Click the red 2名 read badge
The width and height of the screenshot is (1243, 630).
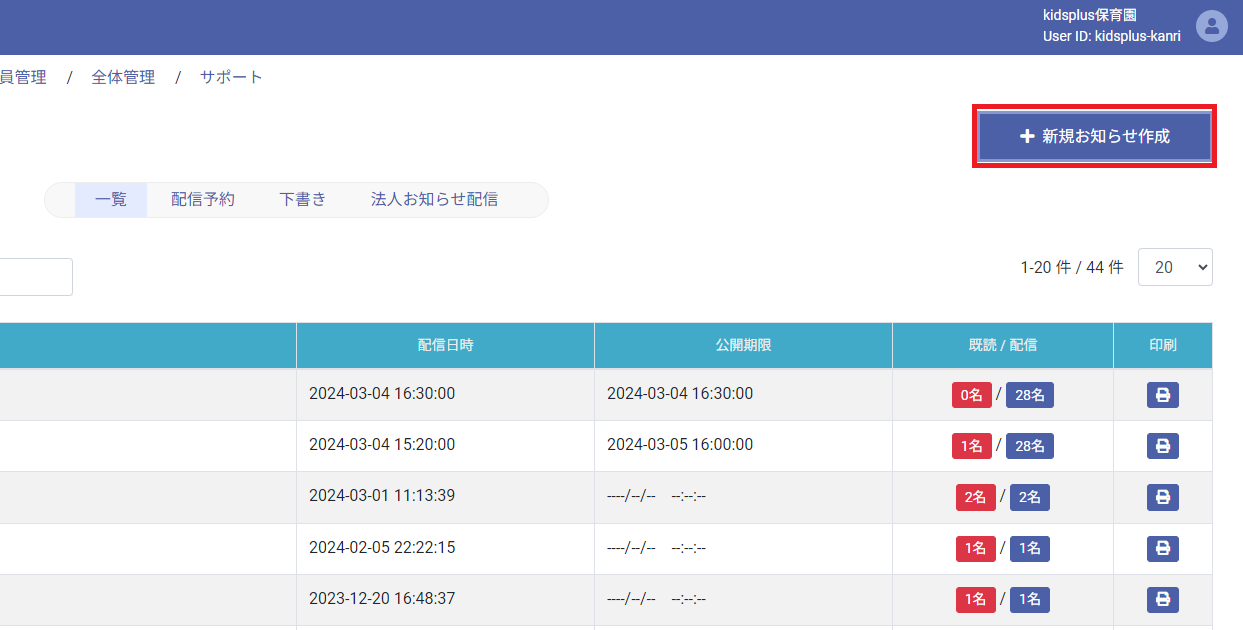tap(976, 497)
